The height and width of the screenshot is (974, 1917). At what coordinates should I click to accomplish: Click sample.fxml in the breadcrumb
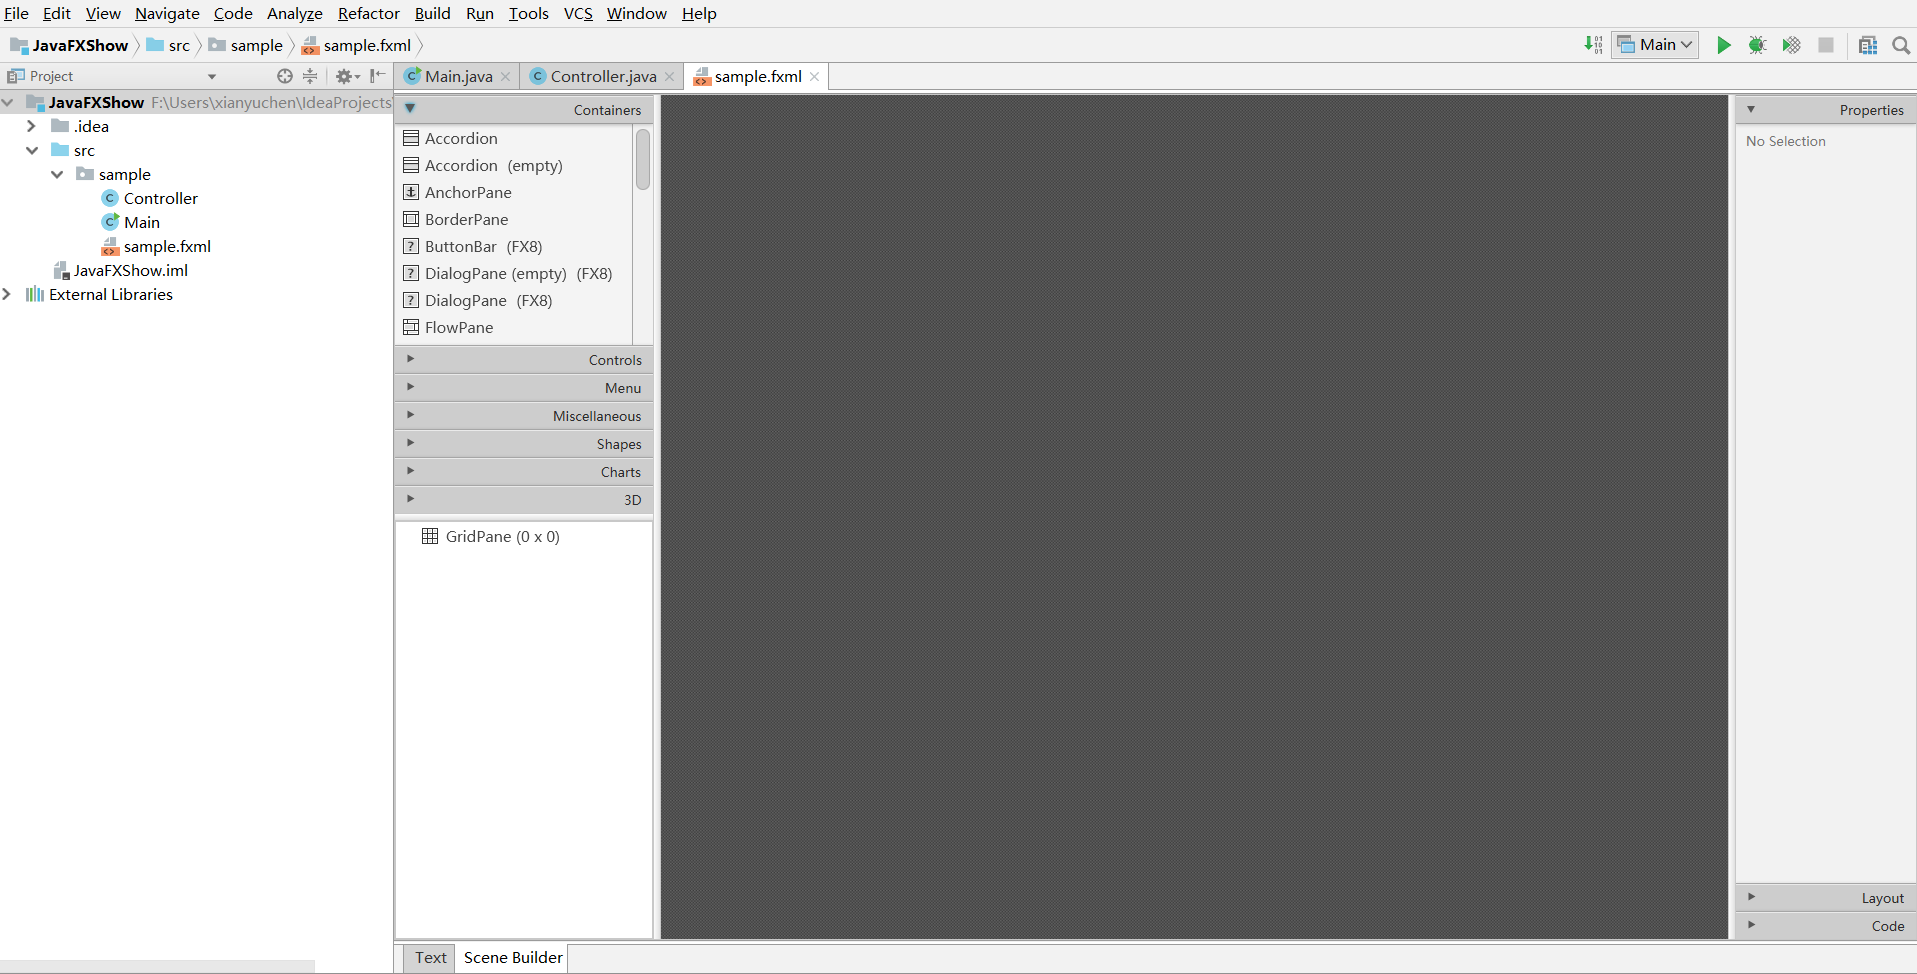[x=357, y=45]
